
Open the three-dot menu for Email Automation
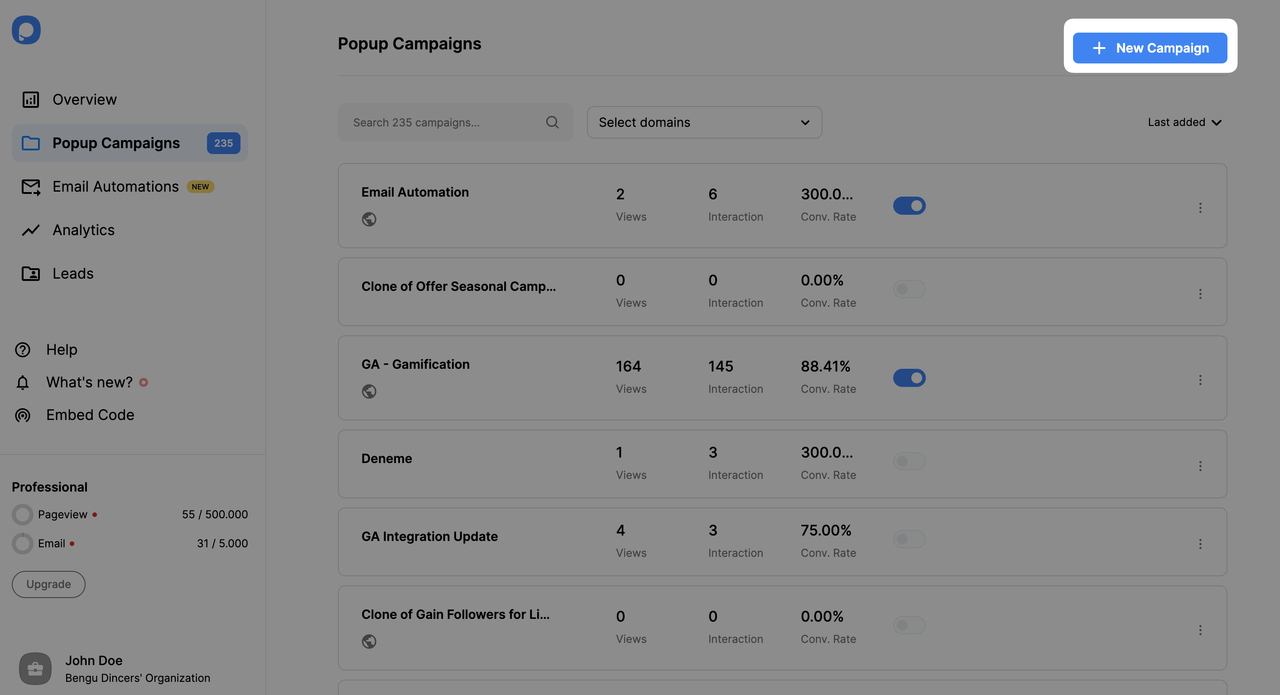pos(1200,207)
